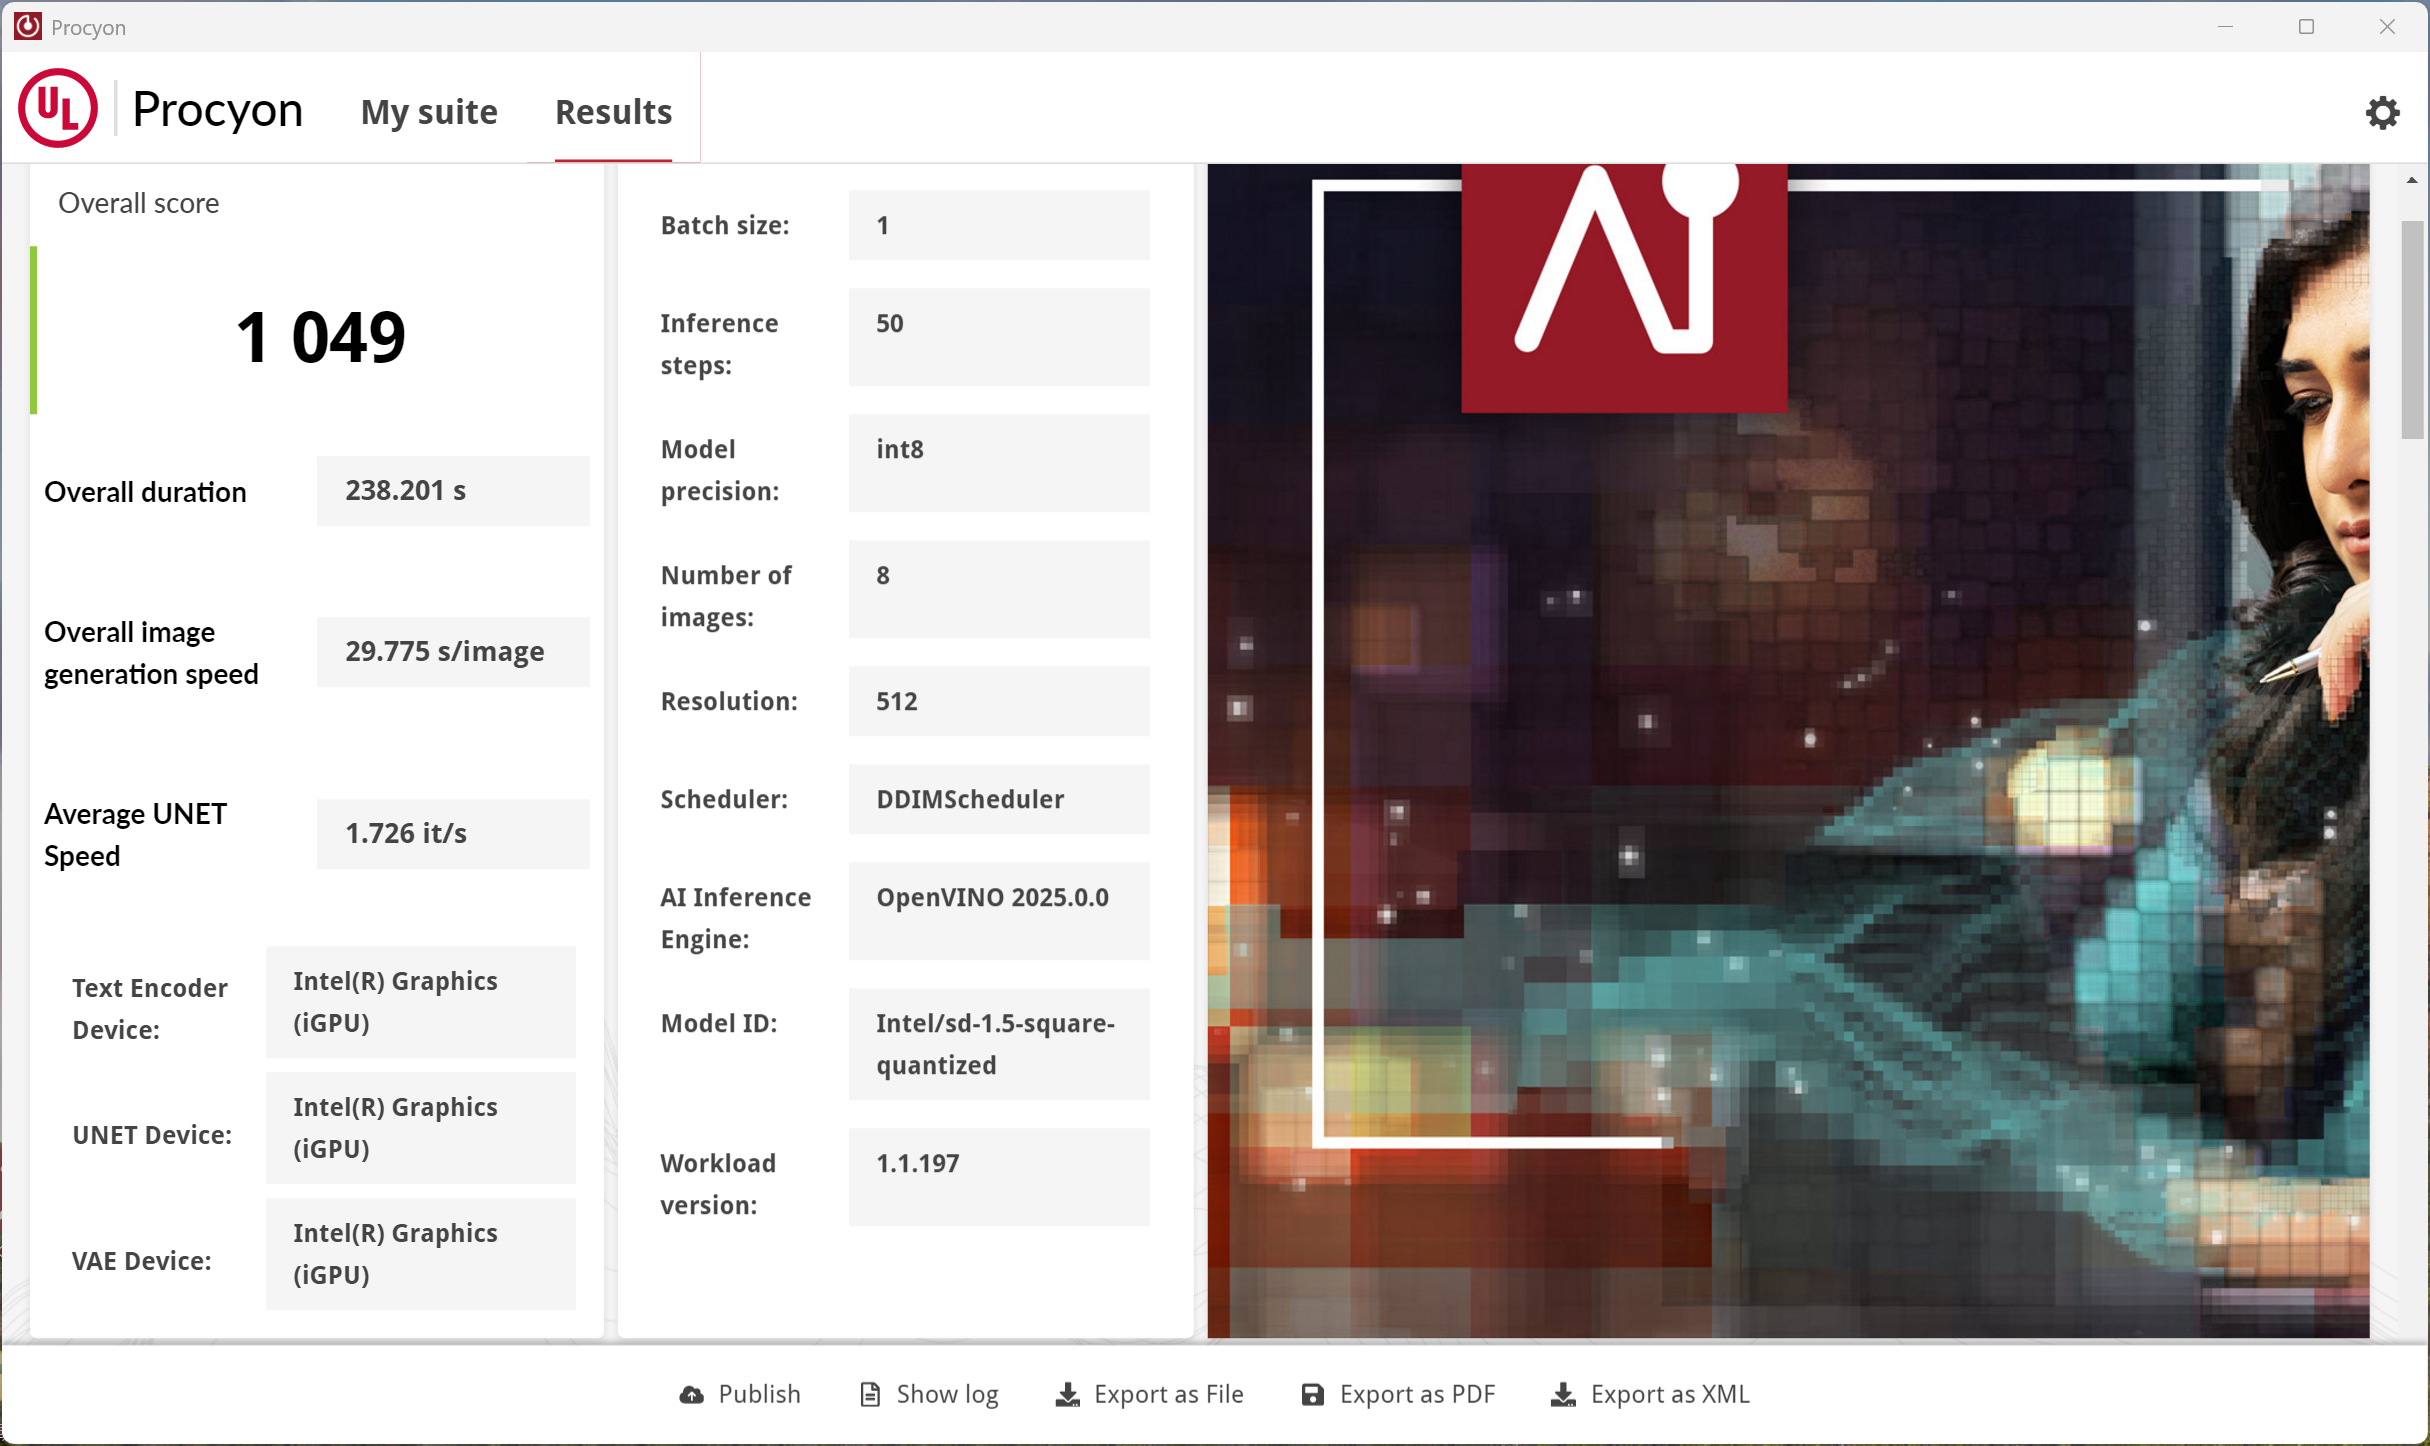Click the Overall score heading

138,203
